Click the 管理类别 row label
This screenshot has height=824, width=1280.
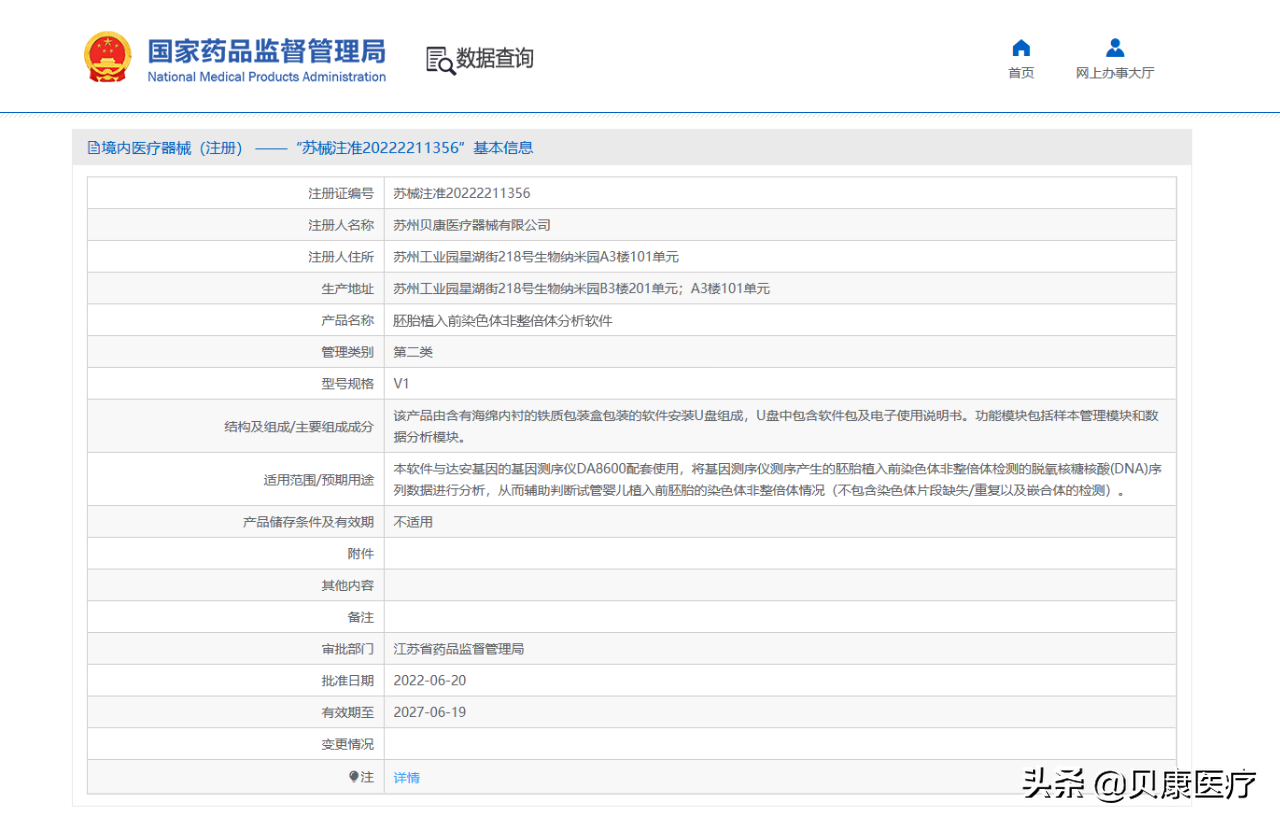pos(348,353)
